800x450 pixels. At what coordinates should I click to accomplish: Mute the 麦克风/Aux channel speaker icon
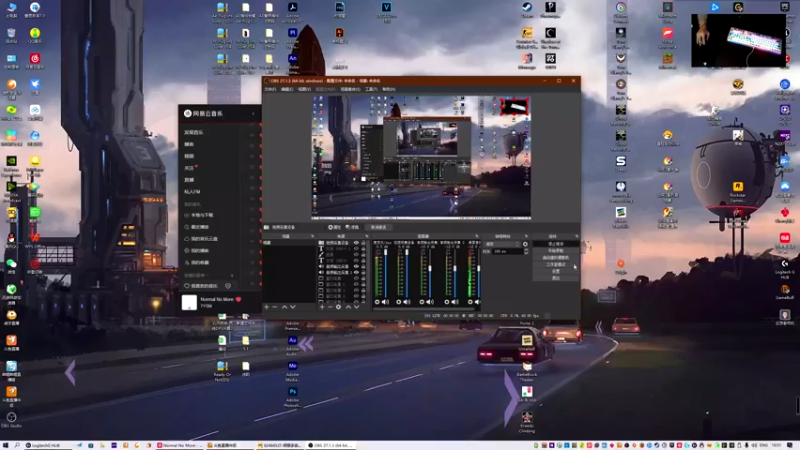pyautogui.click(x=385, y=302)
